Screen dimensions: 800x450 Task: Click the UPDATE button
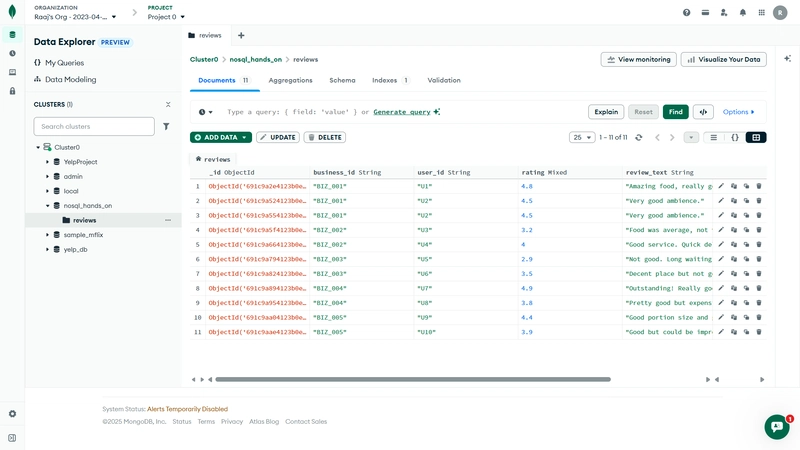(x=278, y=137)
